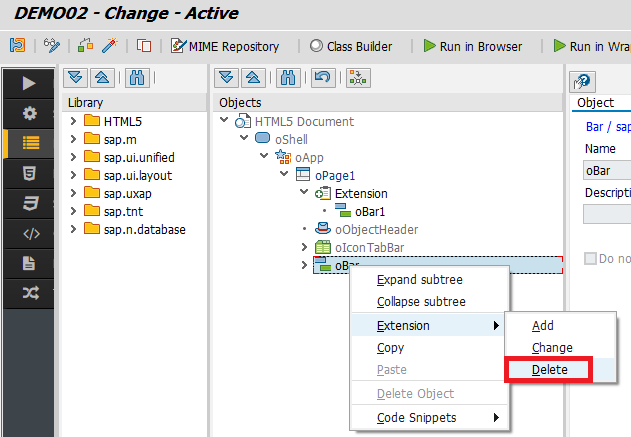Open the MIME Repository
The height and width of the screenshot is (437, 631).
[x=225, y=46]
